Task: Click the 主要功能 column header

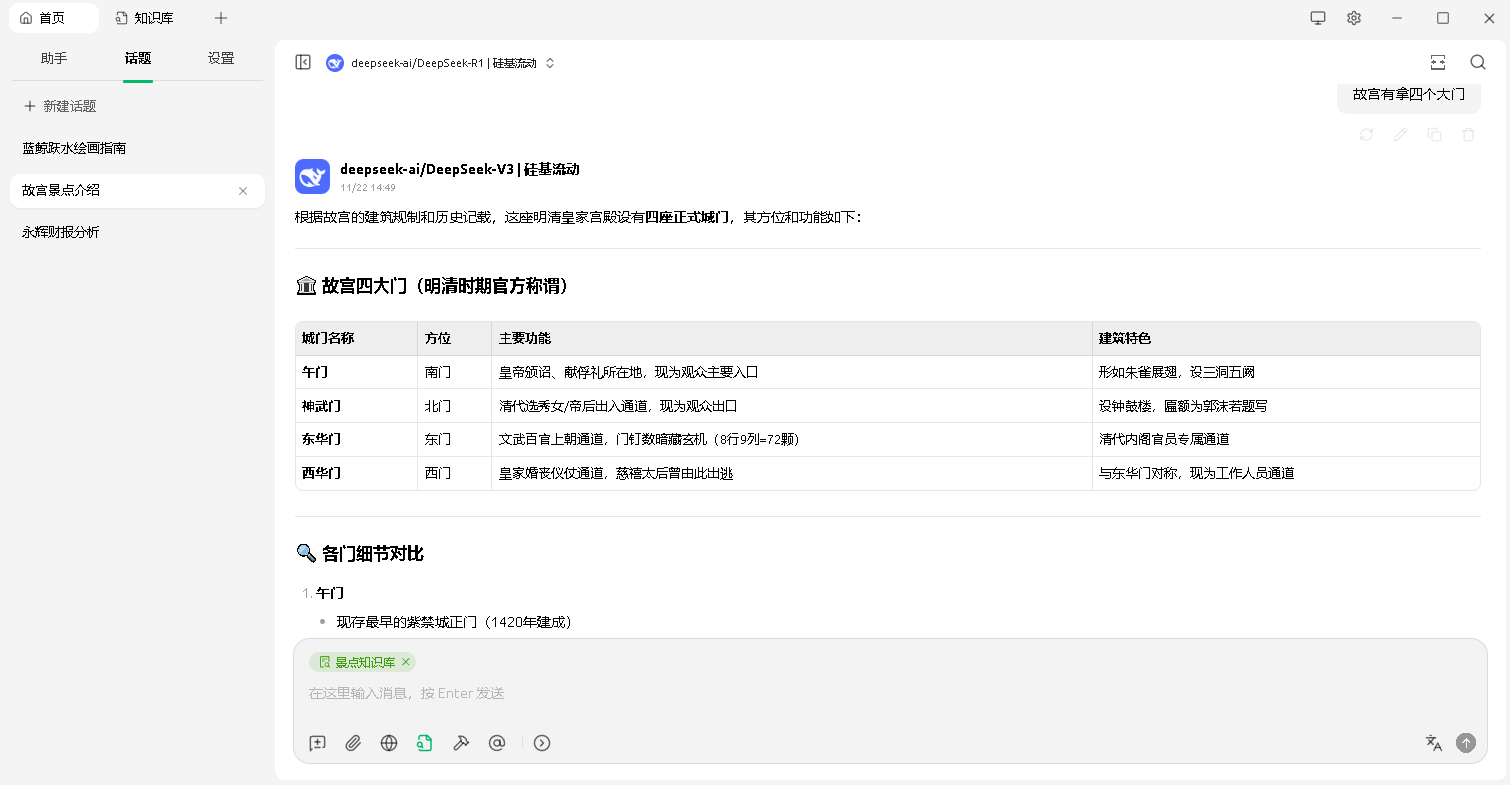Action: [x=791, y=339]
